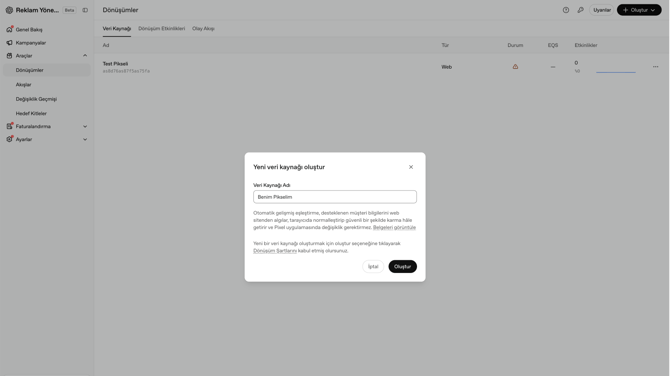Viewport: 670px width, 376px height.
Task: Click the Dönüşümler page title
Action: coord(120,10)
